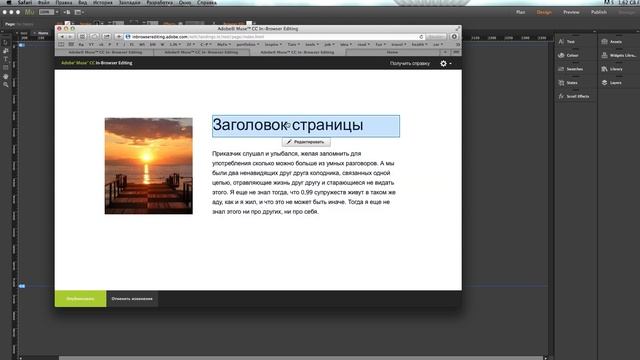This screenshot has width=640, height=360.
Task: Select the Hand tool in Muse toolbar
Action: tap(5, 76)
